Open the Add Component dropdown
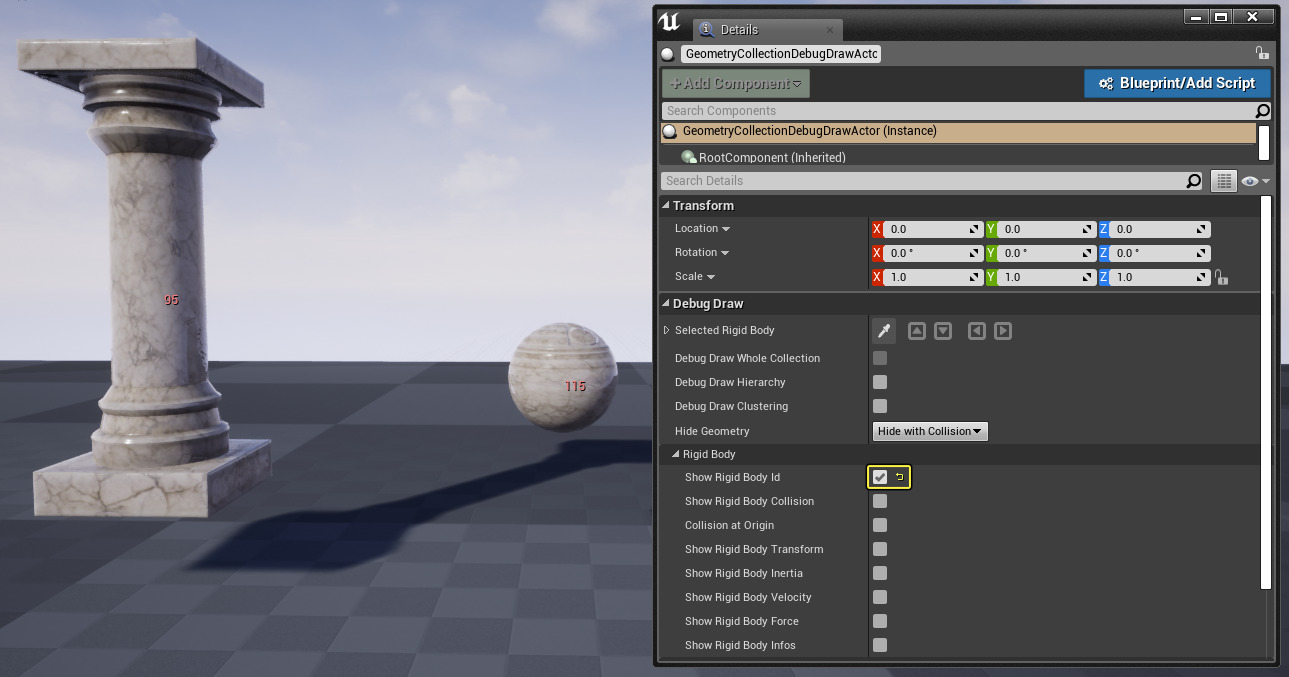Viewport: 1289px width, 677px height. tap(735, 83)
